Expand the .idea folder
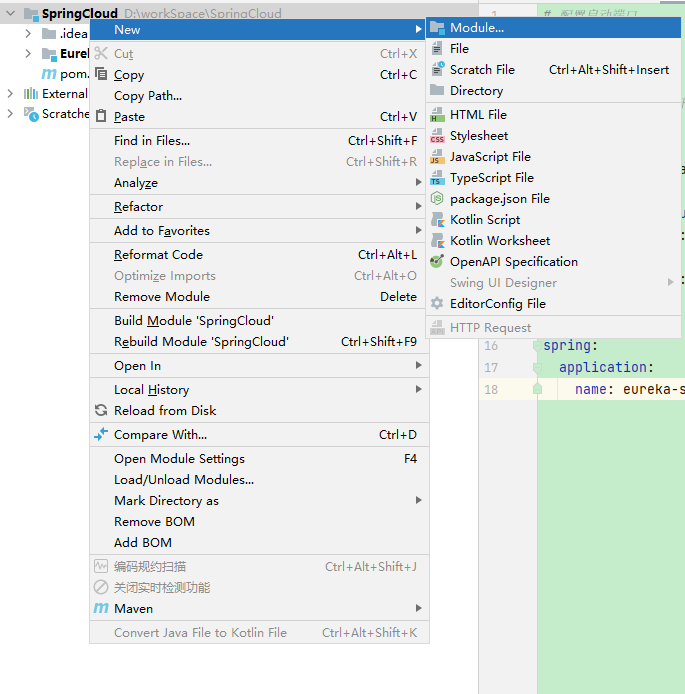This screenshot has width=685, height=694. pos(28,33)
